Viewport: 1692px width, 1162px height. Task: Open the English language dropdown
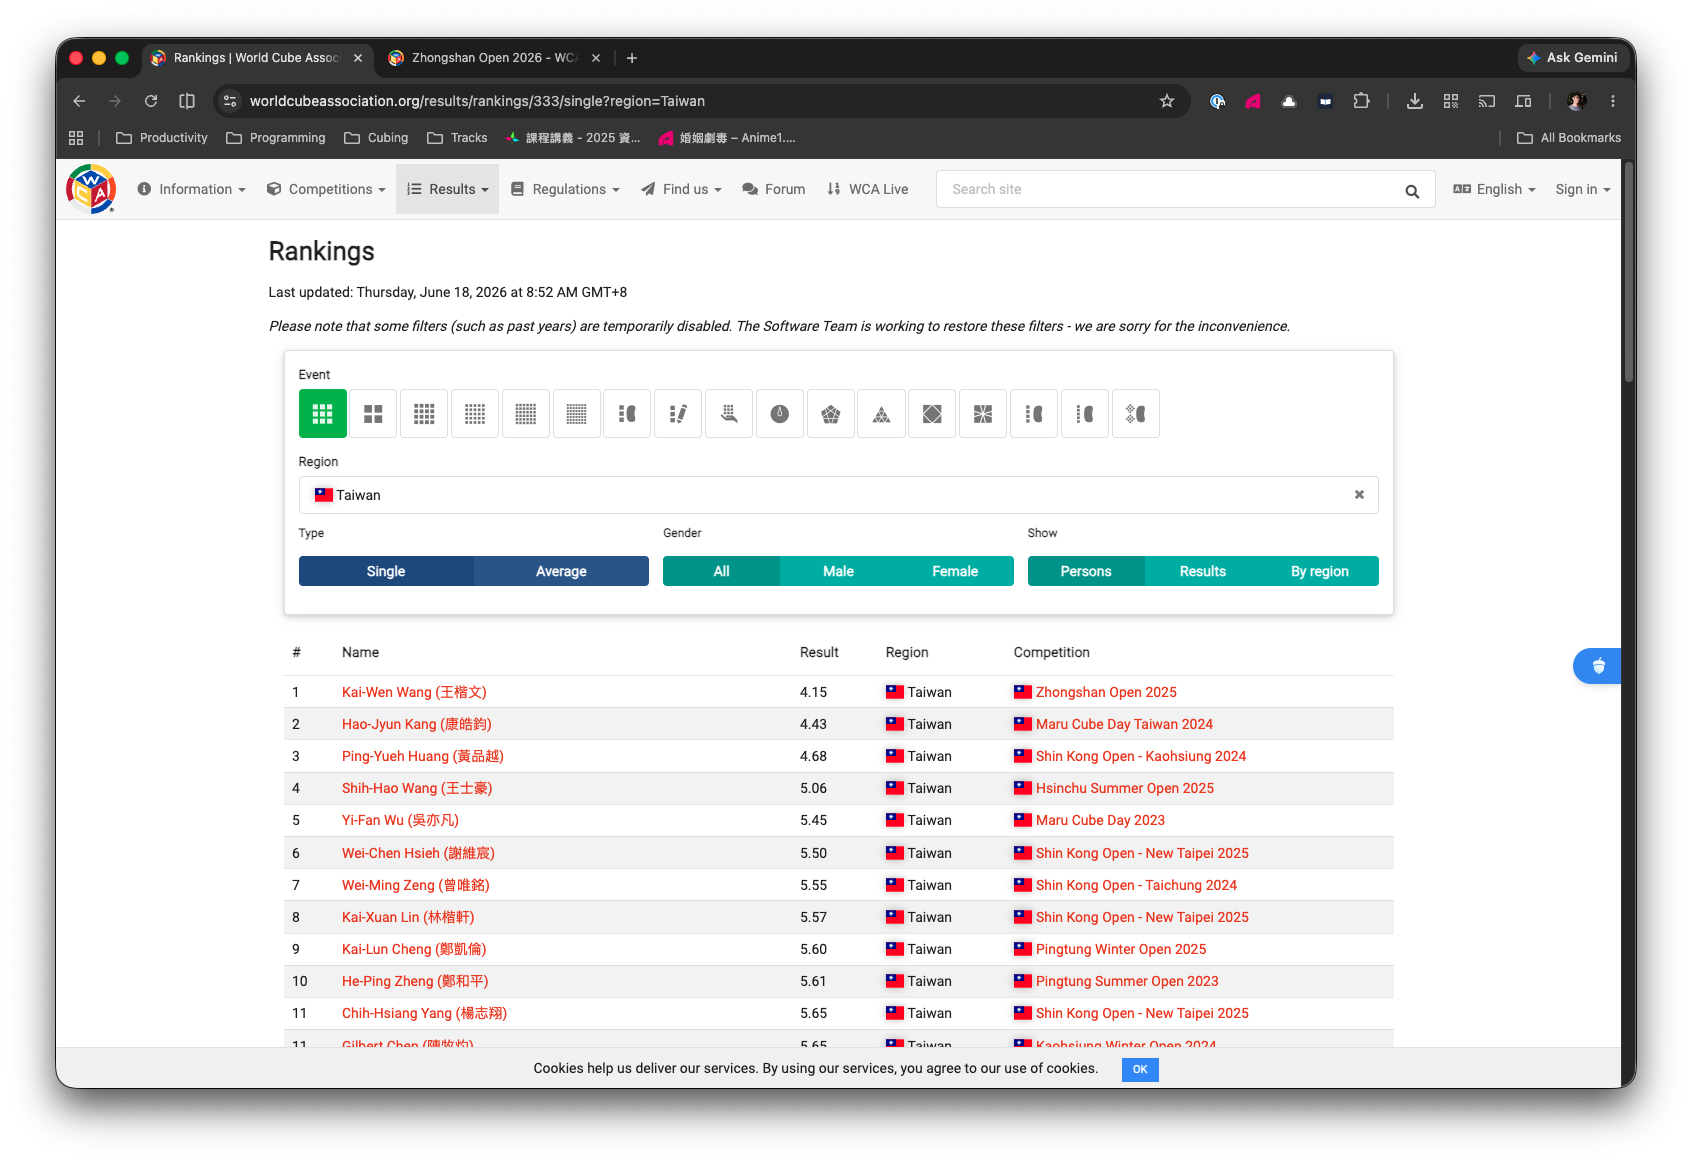tap(1494, 189)
